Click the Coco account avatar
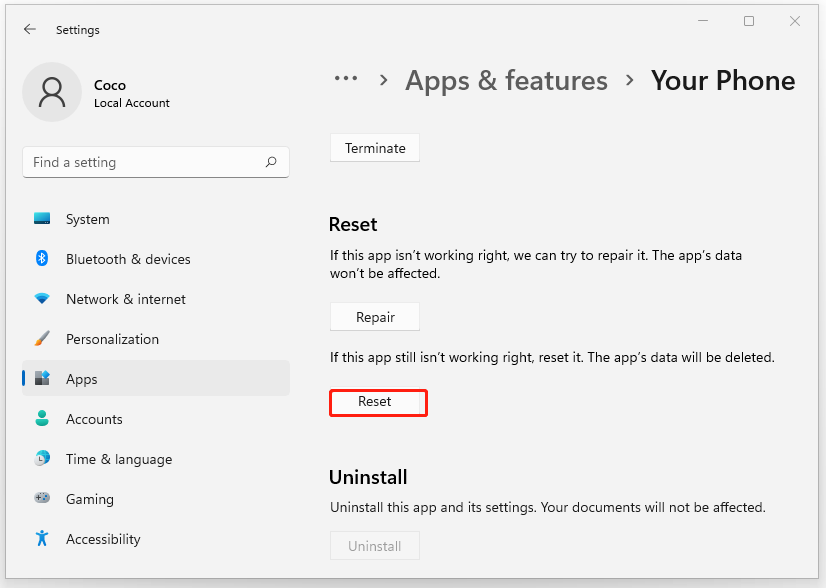 pyautogui.click(x=52, y=91)
